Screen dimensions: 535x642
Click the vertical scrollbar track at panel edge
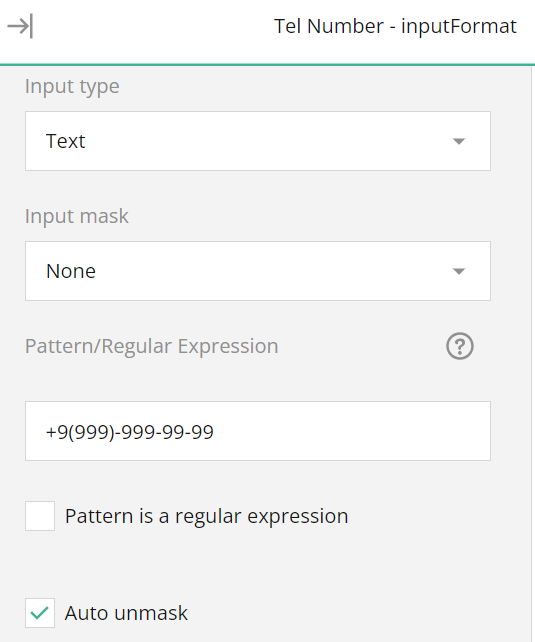pos(533,352)
